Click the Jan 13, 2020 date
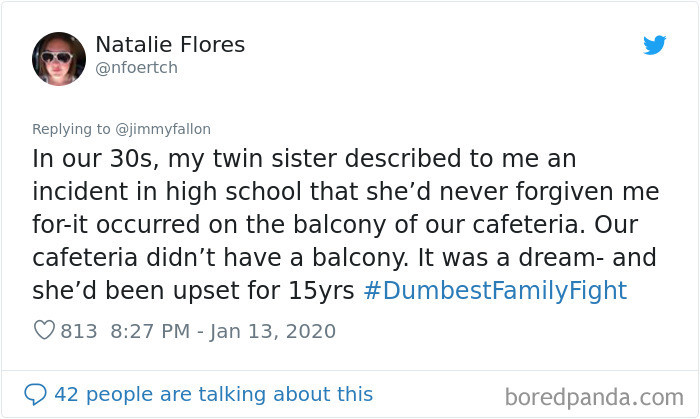Screen dimensions: 700x419 pyautogui.click(x=275, y=331)
